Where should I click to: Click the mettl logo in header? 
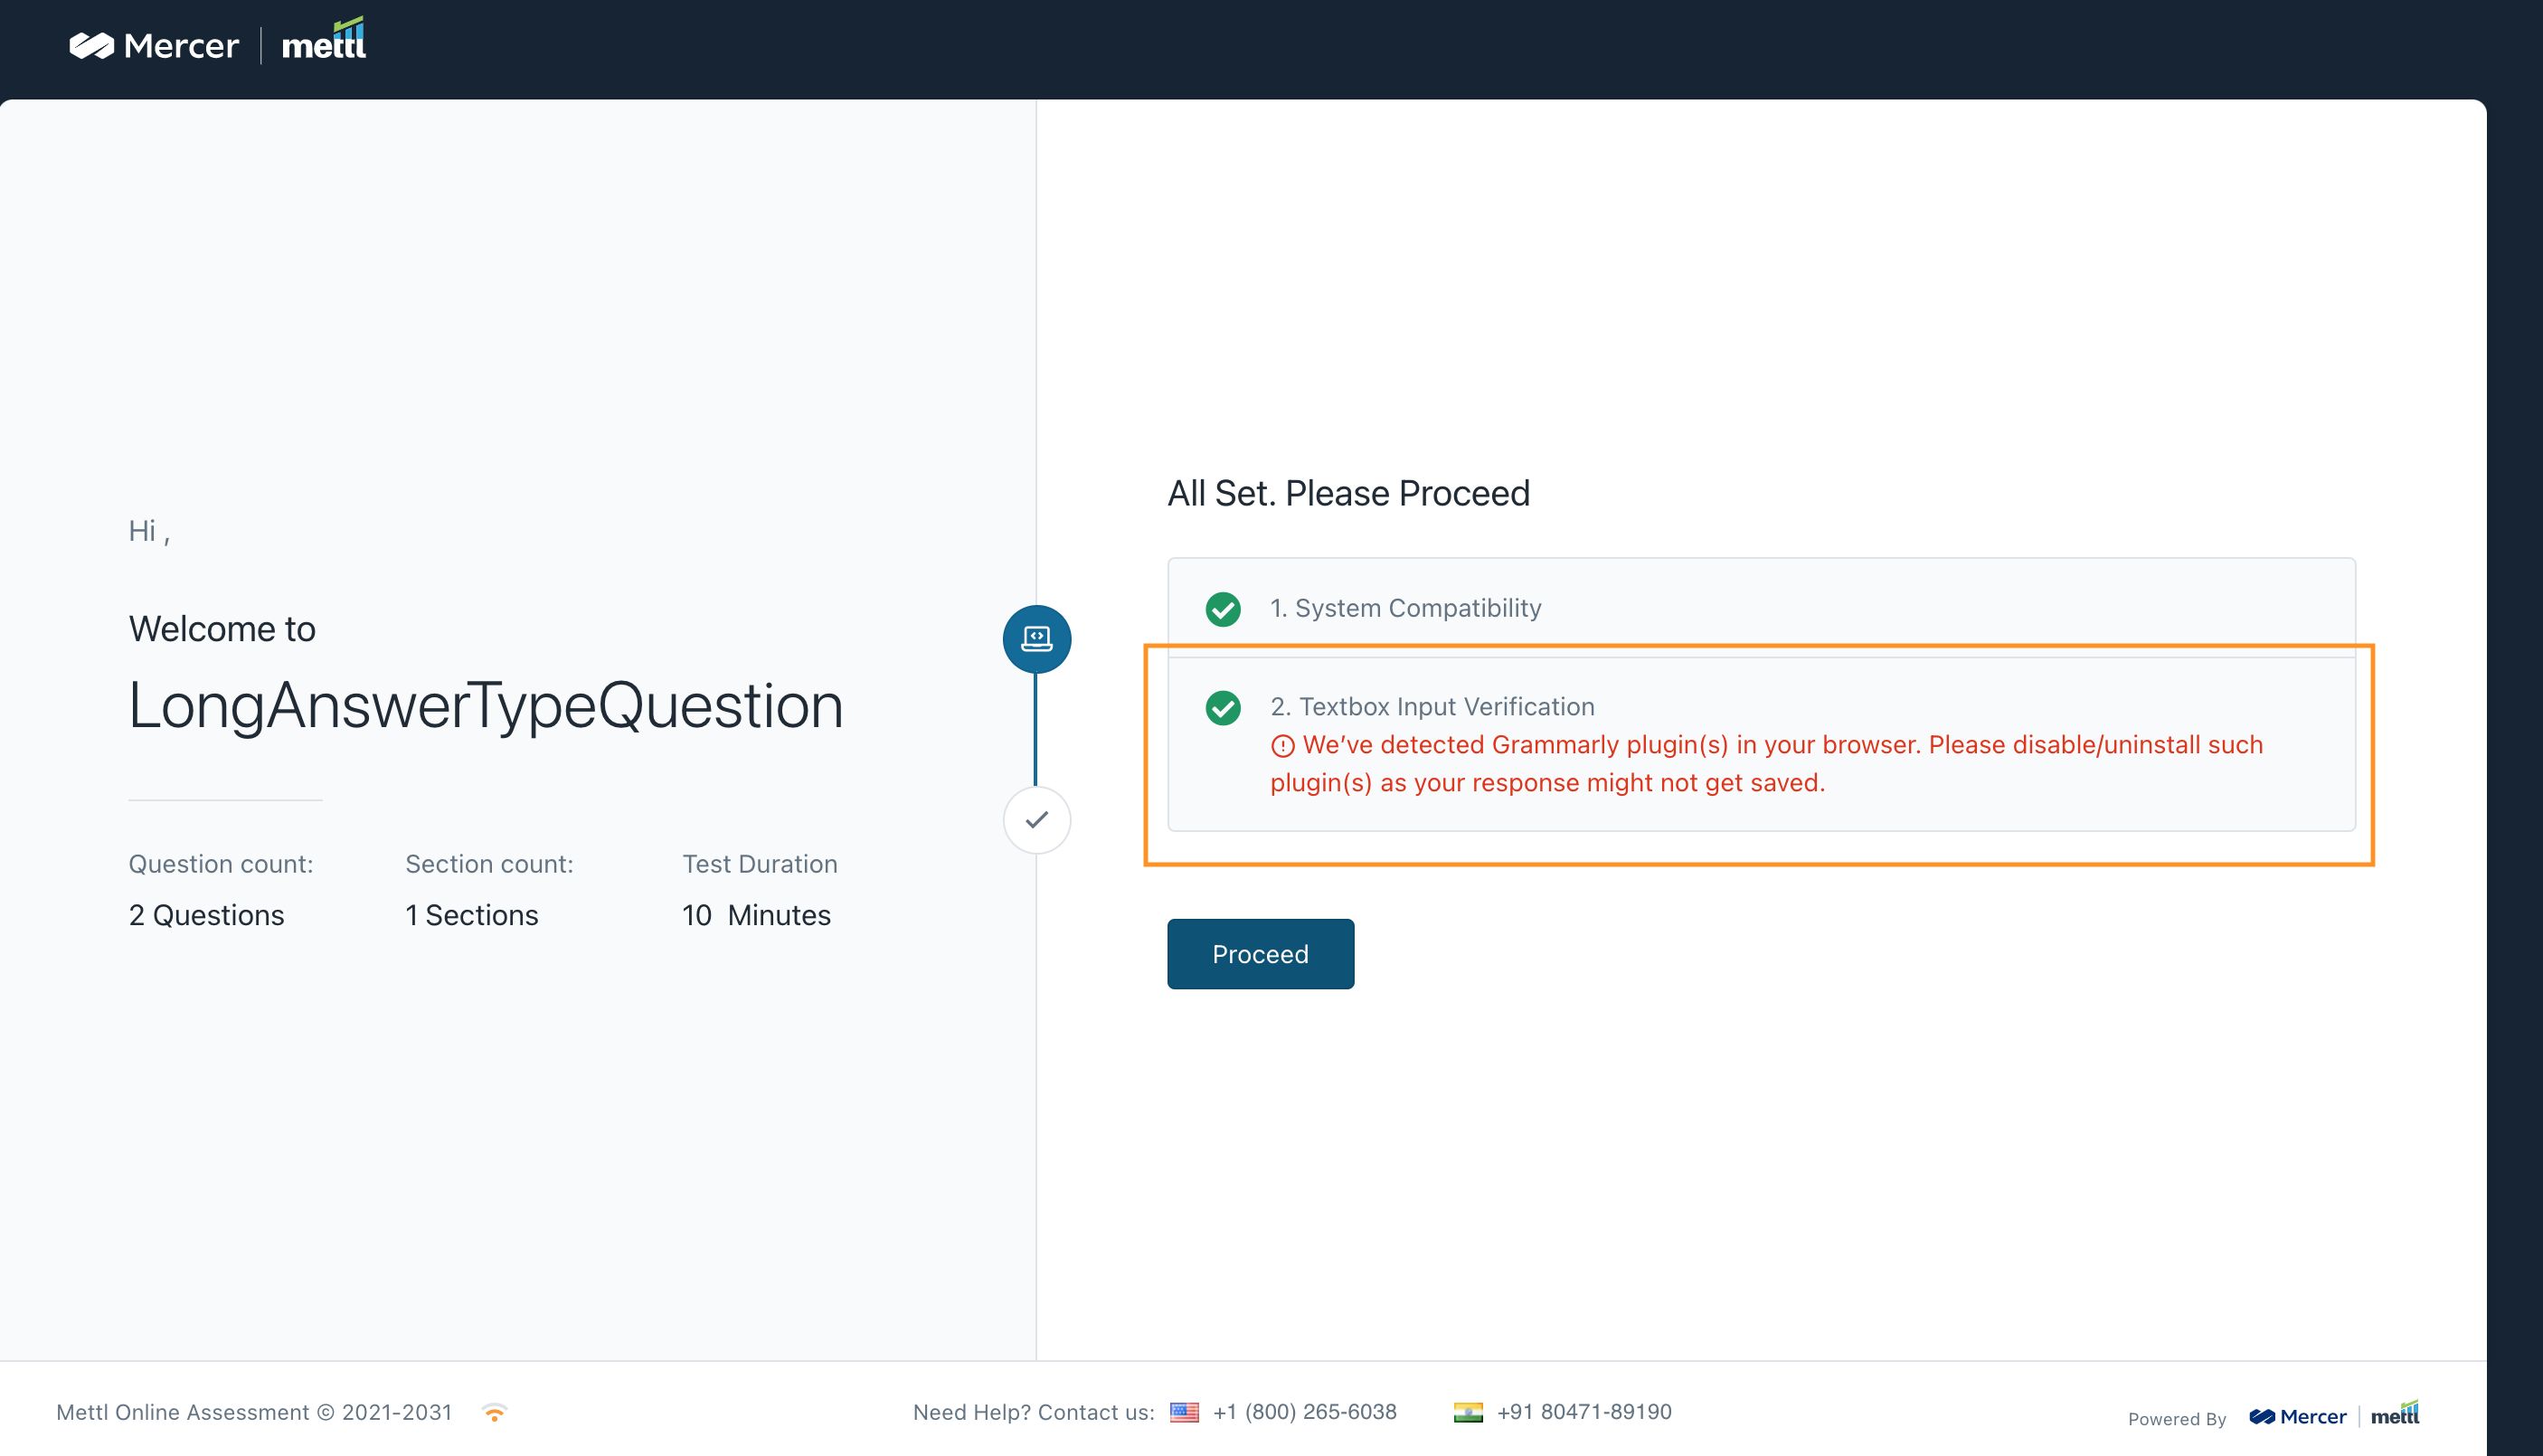[x=324, y=40]
